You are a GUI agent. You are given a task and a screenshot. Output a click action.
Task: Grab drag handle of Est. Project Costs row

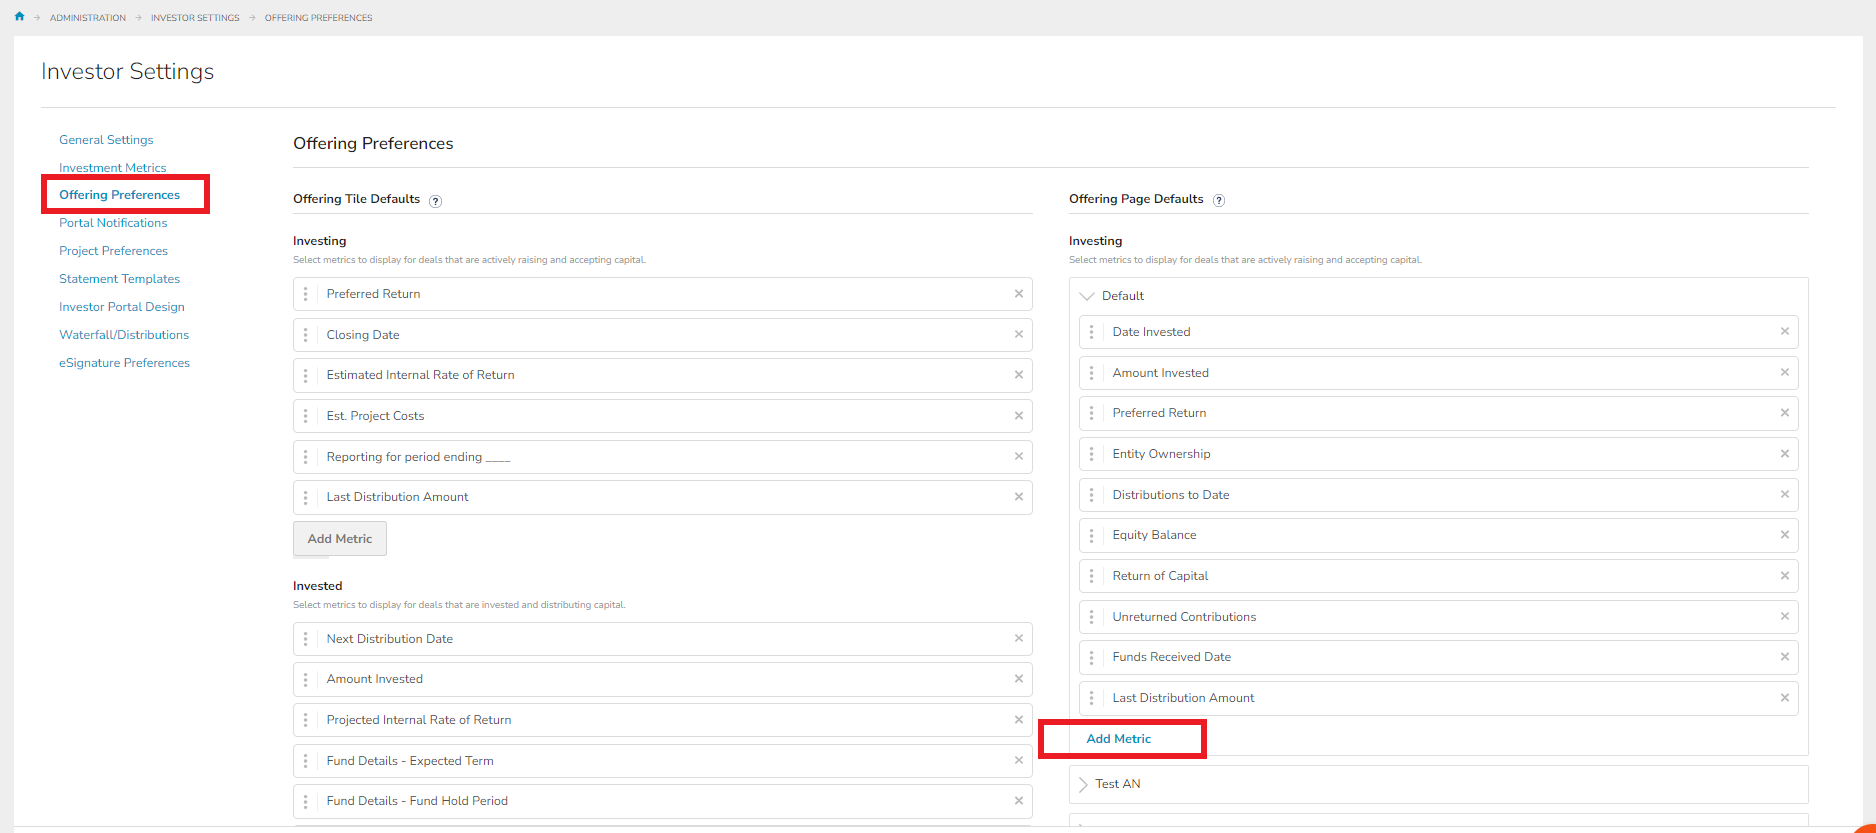pos(306,416)
